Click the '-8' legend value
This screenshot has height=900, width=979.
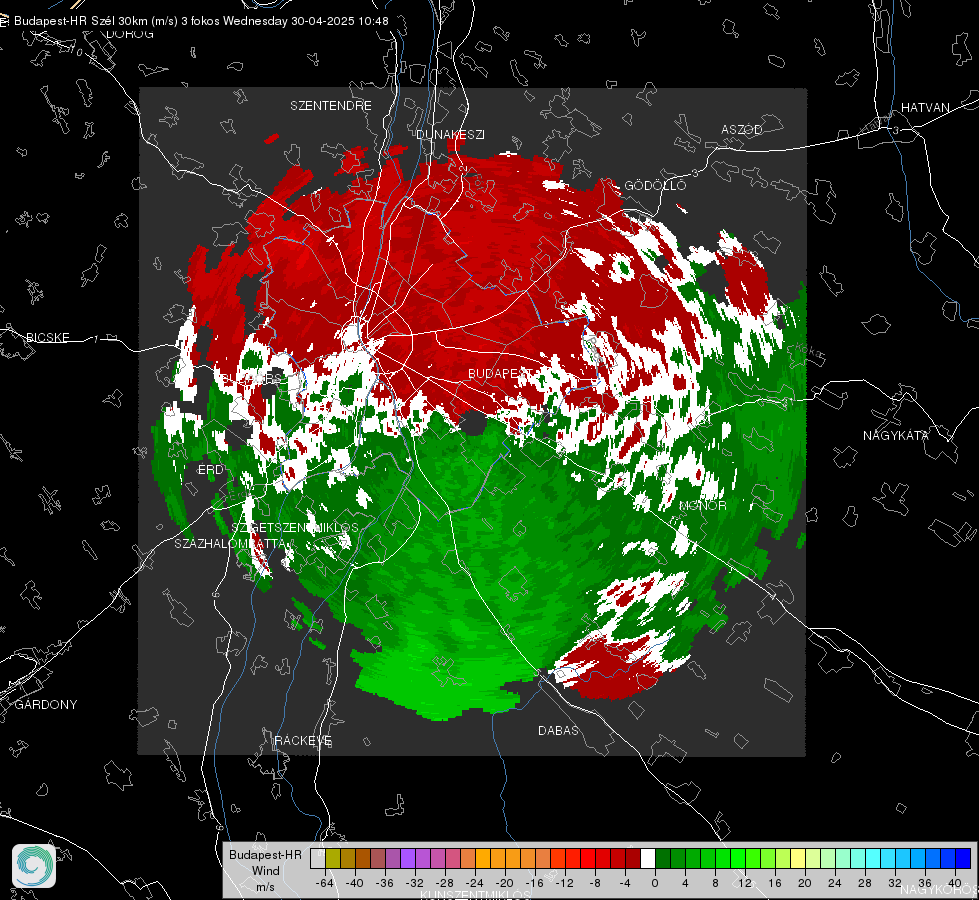595,883
